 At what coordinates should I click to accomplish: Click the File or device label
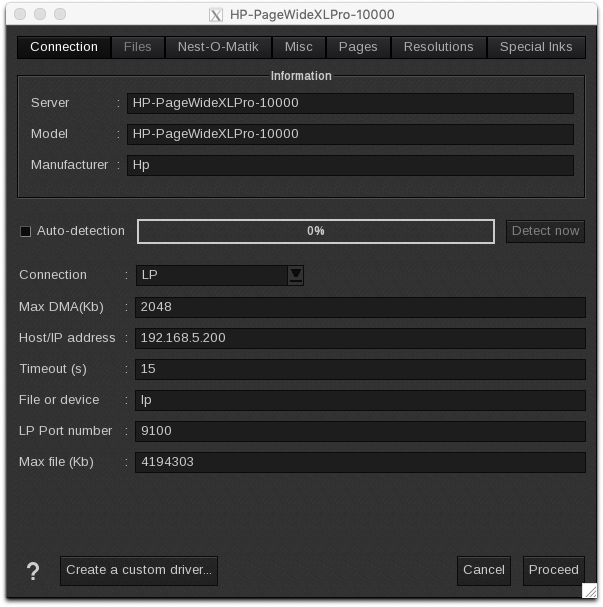coord(59,400)
